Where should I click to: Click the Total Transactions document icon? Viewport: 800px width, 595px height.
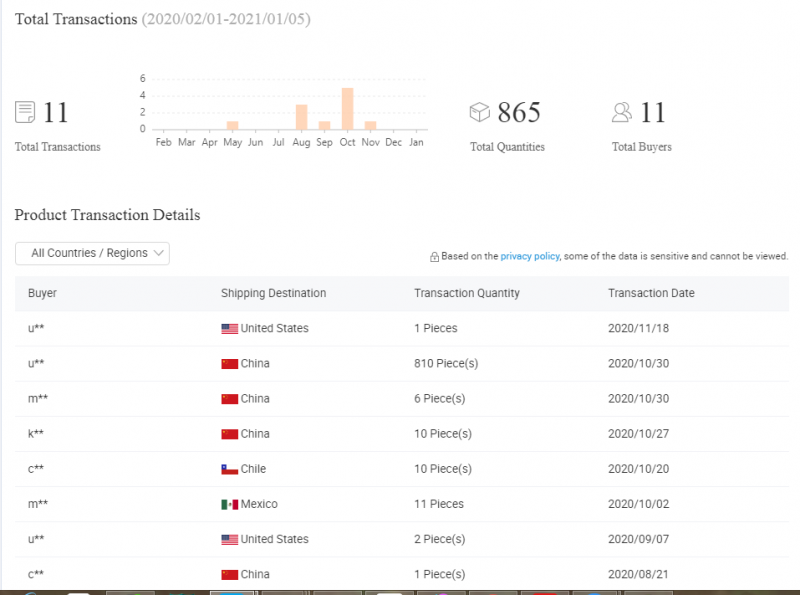pyautogui.click(x=25, y=112)
